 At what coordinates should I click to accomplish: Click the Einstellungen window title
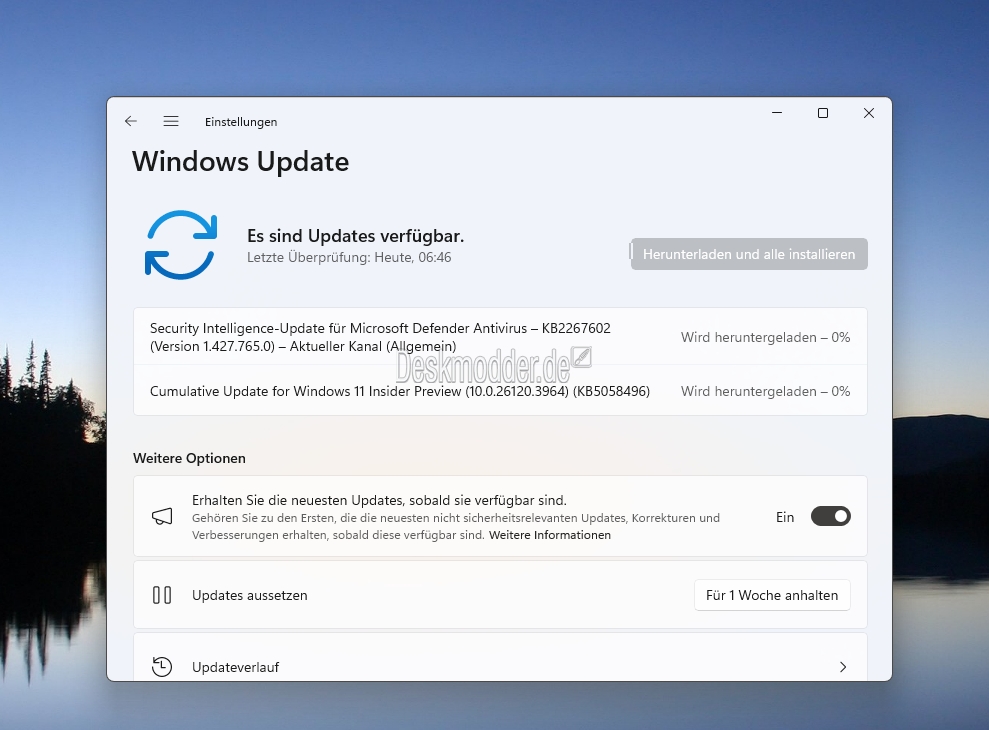tap(241, 122)
